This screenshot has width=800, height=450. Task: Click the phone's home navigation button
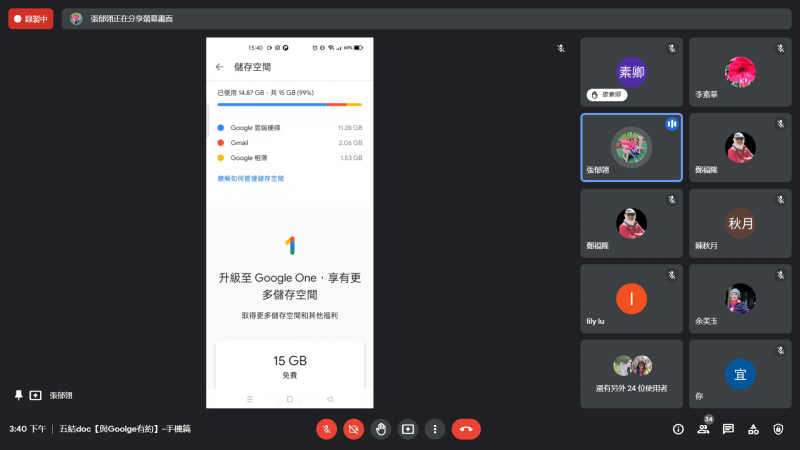click(x=290, y=399)
